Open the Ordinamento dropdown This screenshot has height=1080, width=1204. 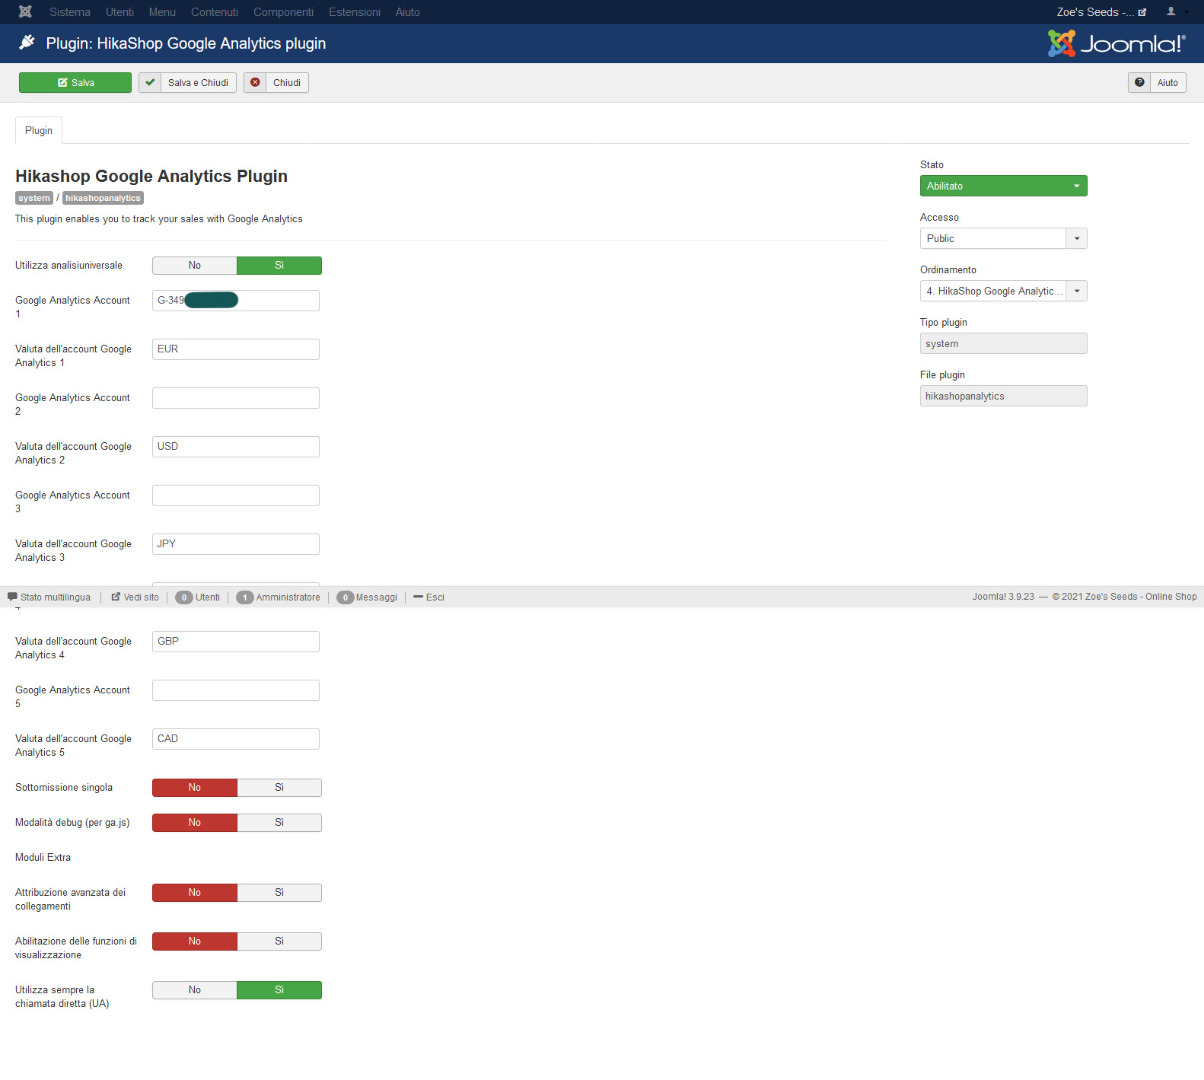point(1003,291)
